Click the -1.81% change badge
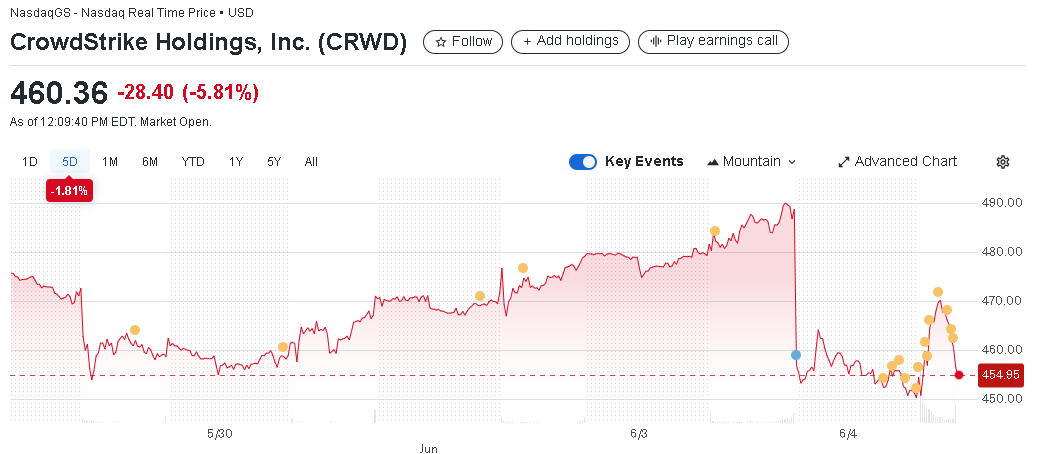The width and height of the screenshot is (1044, 454). [x=69, y=191]
